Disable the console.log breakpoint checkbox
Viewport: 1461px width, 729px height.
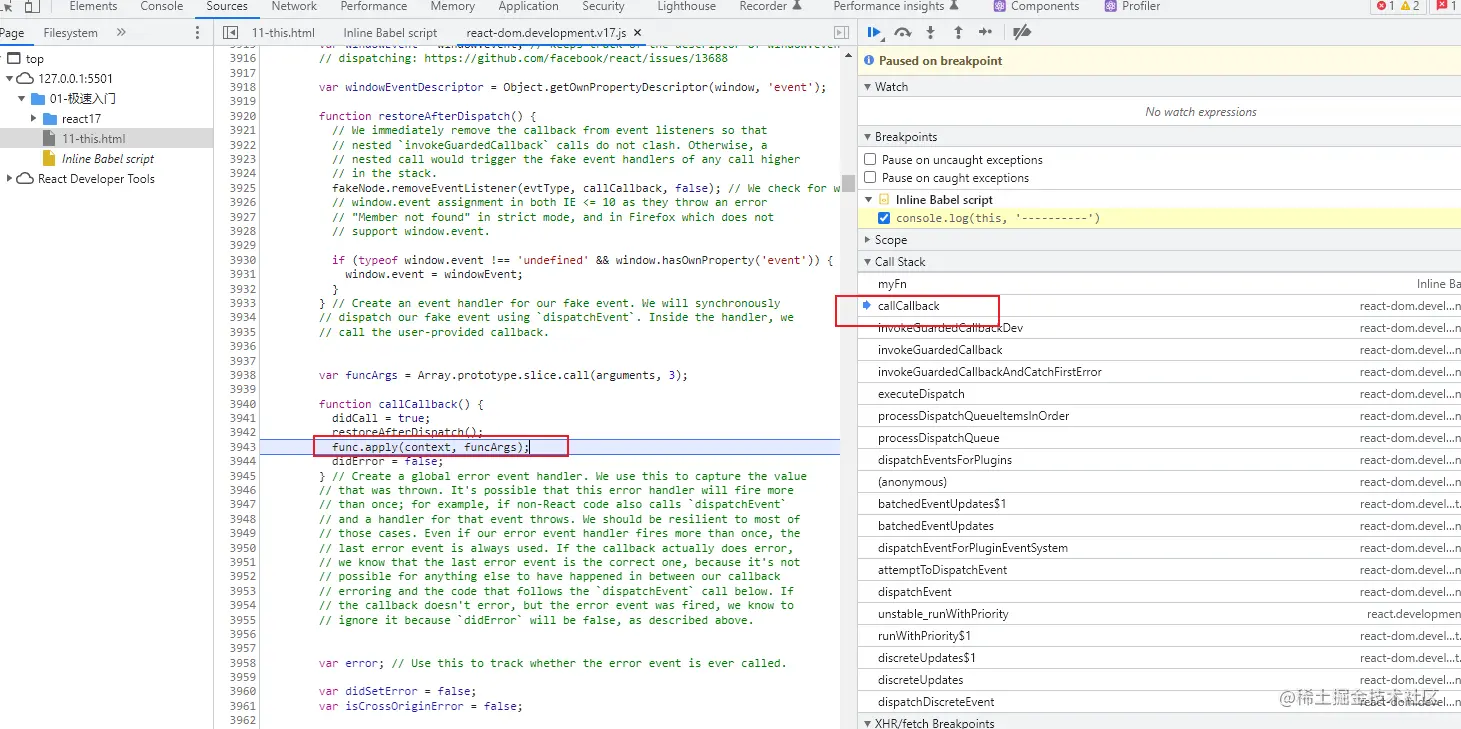[884, 218]
